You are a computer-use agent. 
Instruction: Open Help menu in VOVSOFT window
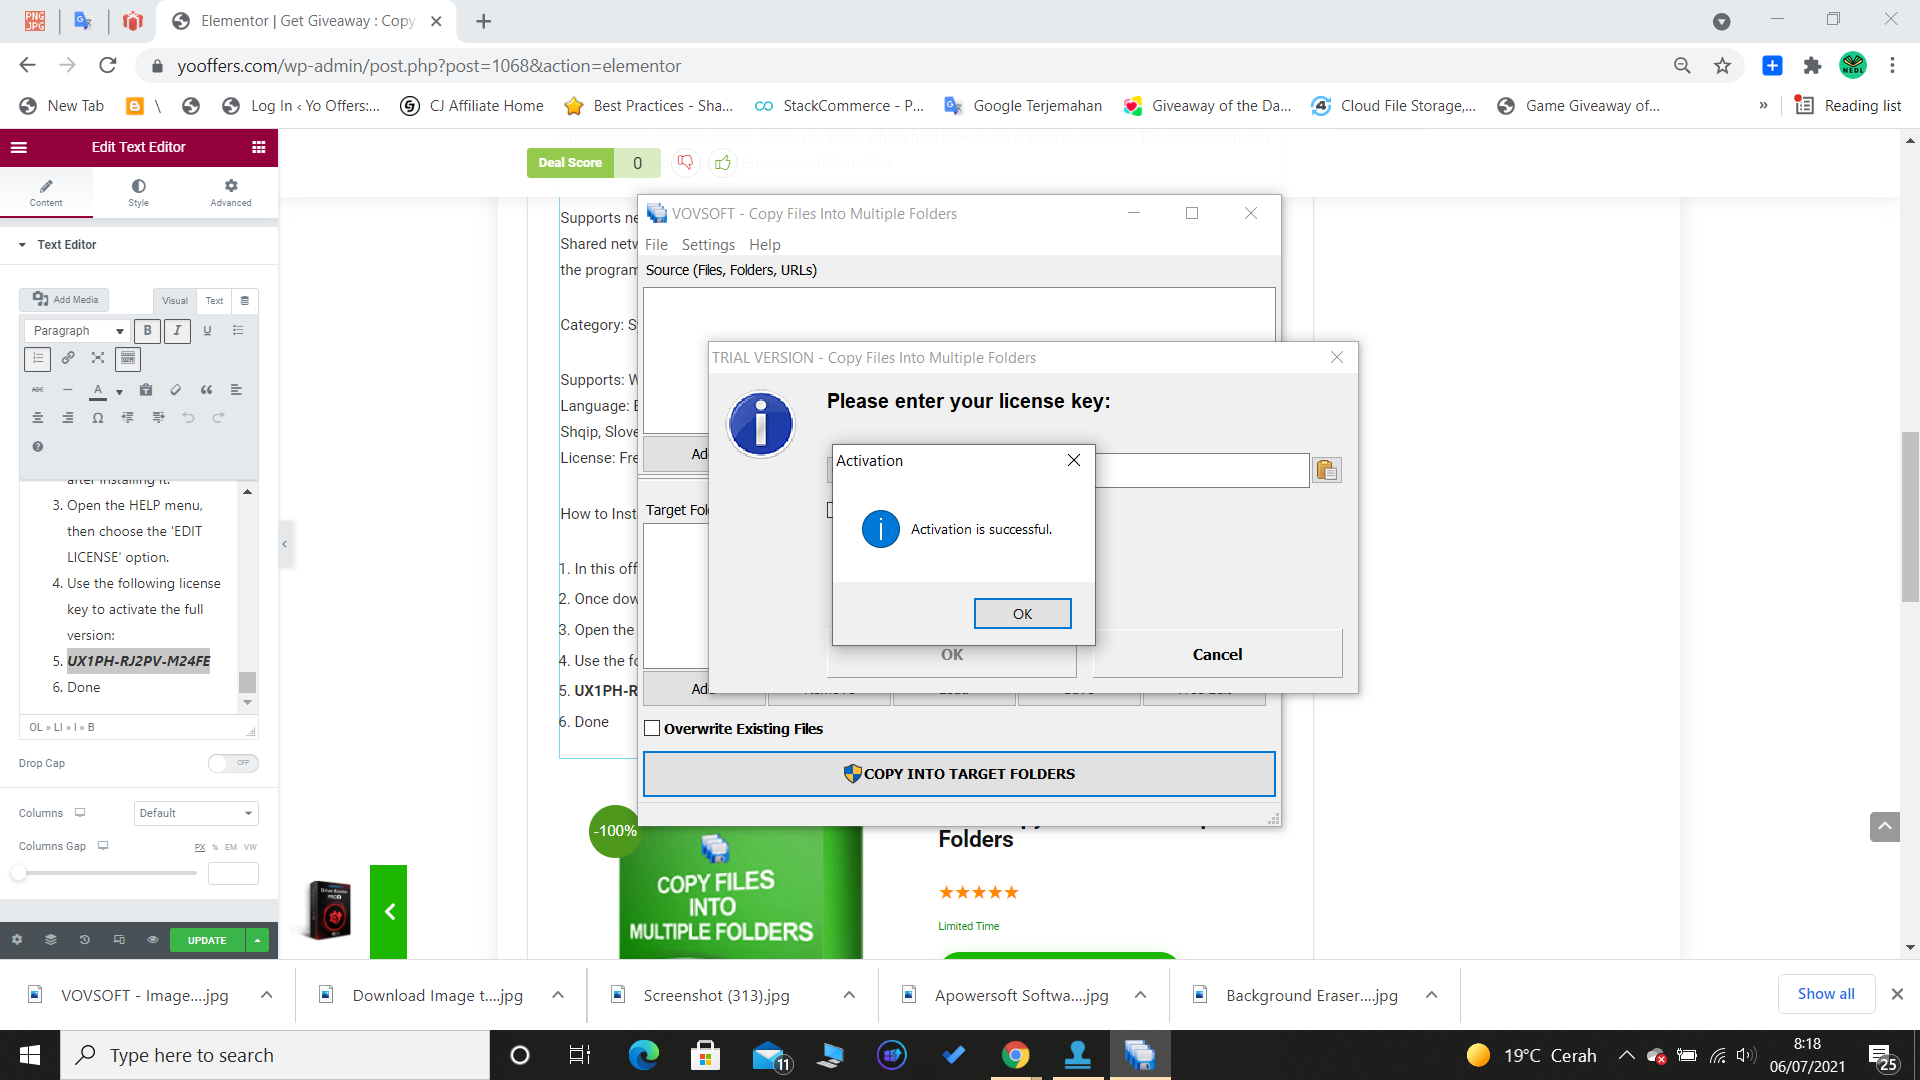[x=765, y=245]
